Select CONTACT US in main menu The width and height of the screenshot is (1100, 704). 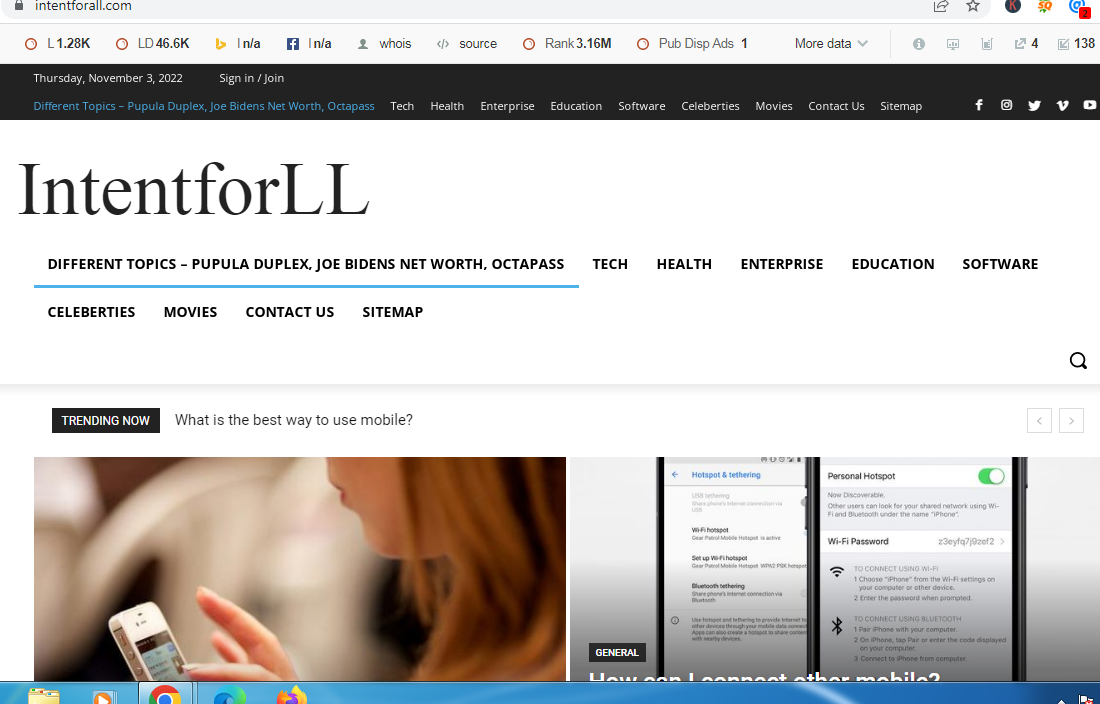(290, 312)
